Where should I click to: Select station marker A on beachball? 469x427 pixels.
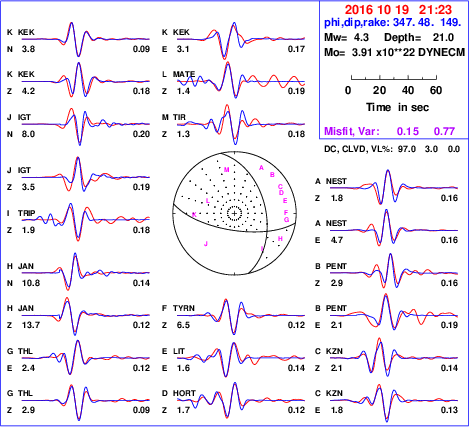coord(261,168)
